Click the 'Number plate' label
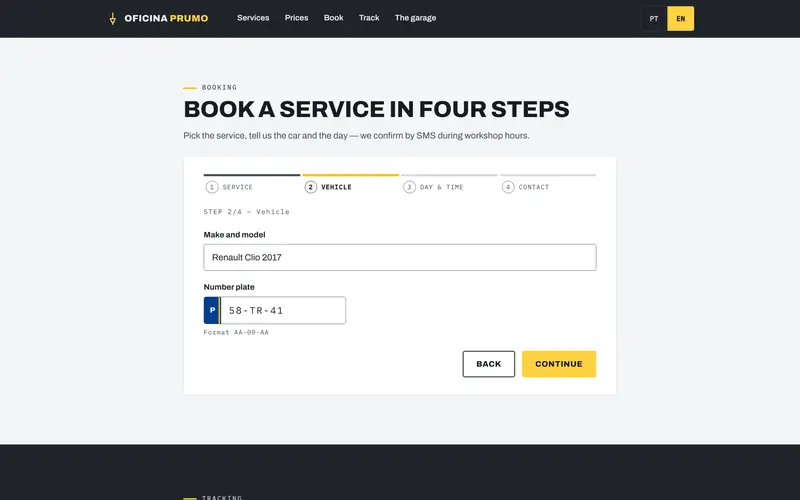This screenshot has height=500, width=800. (229, 287)
